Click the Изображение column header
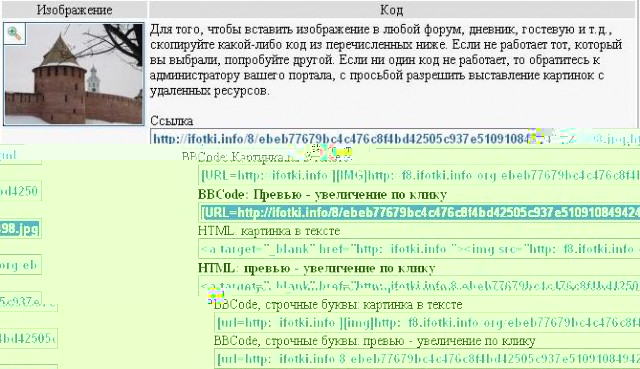Image resolution: width=640 pixels, height=369 pixels. [74, 10]
